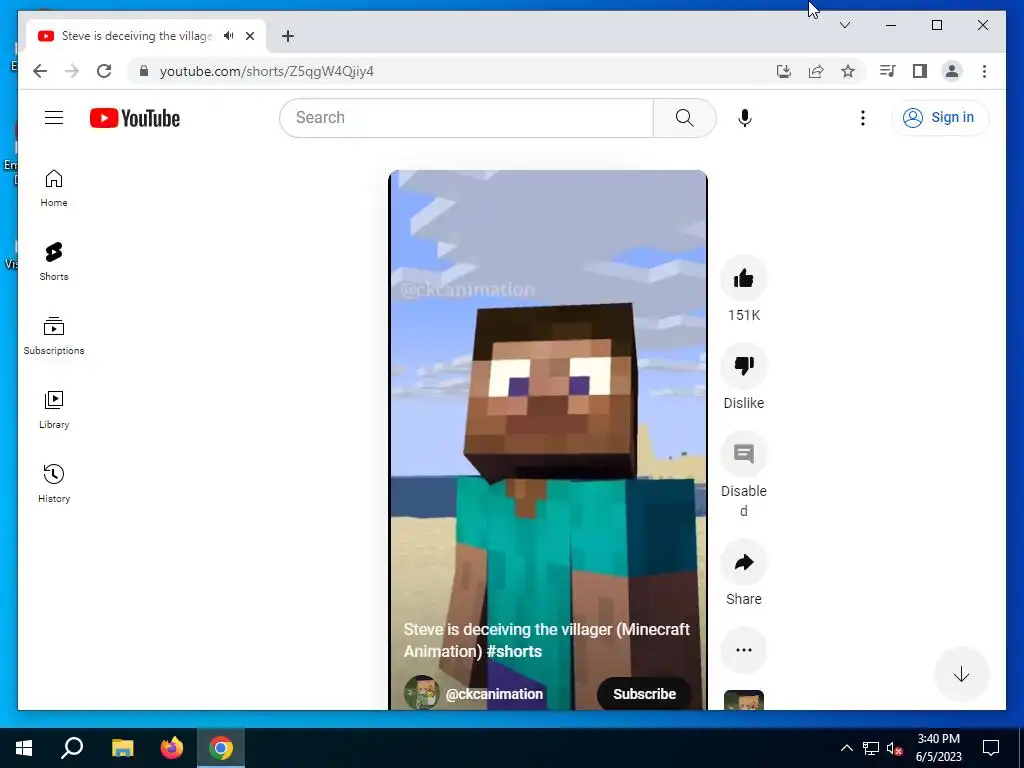This screenshot has width=1024, height=768.
Task: Go to Home in the sidebar
Action: pyautogui.click(x=54, y=188)
